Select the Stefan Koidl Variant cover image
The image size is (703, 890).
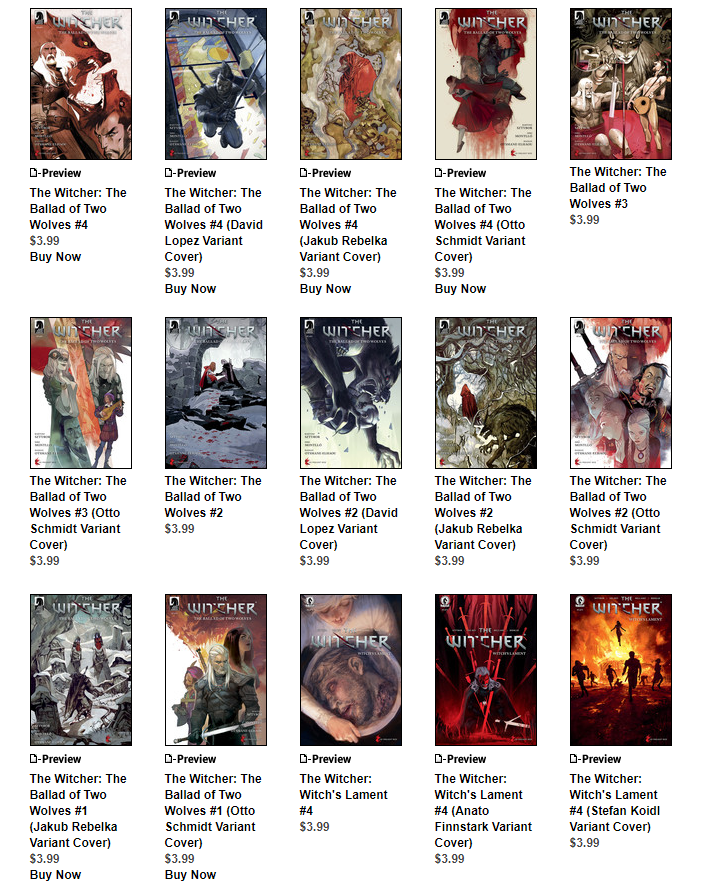coord(621,670)
